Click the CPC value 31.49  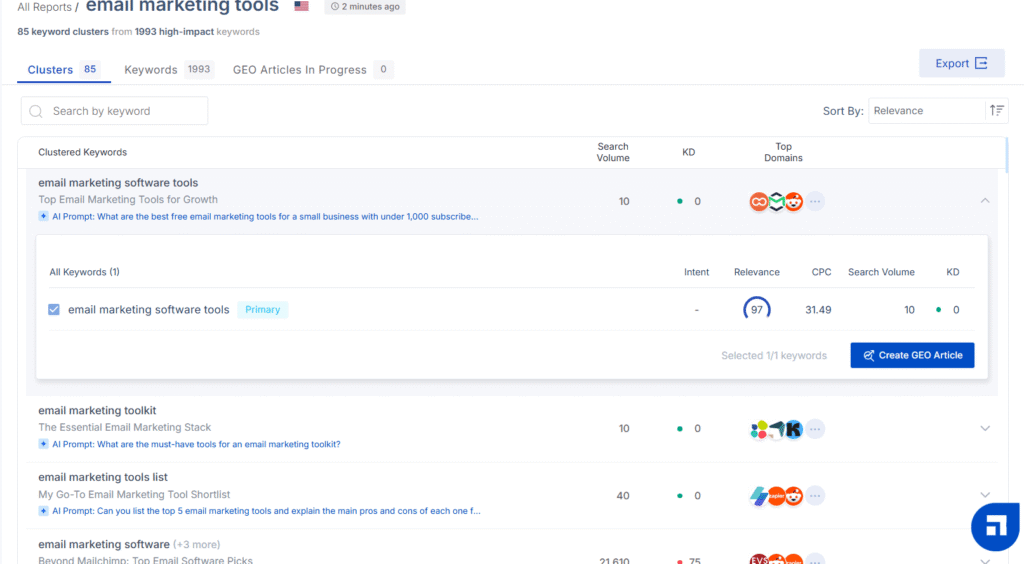(818, 310)
